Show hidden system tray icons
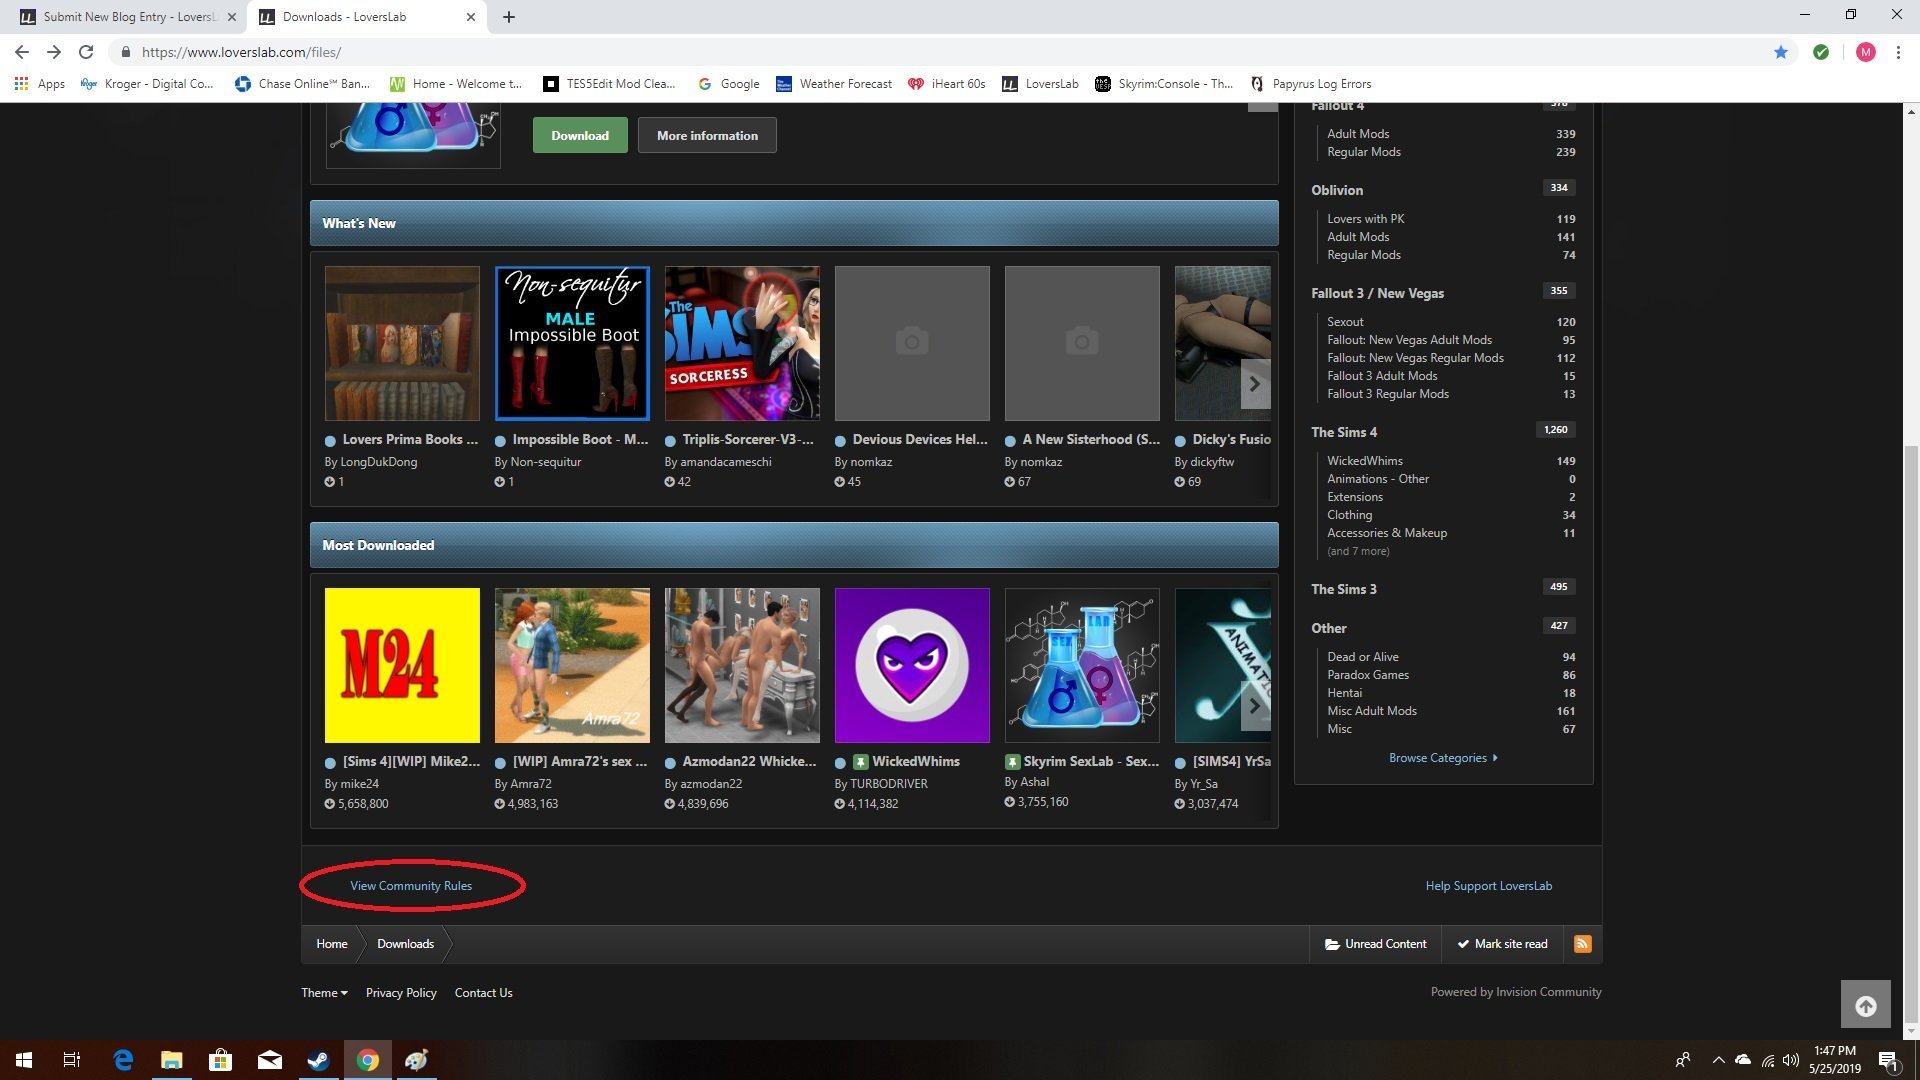 coord(1718,1060)
